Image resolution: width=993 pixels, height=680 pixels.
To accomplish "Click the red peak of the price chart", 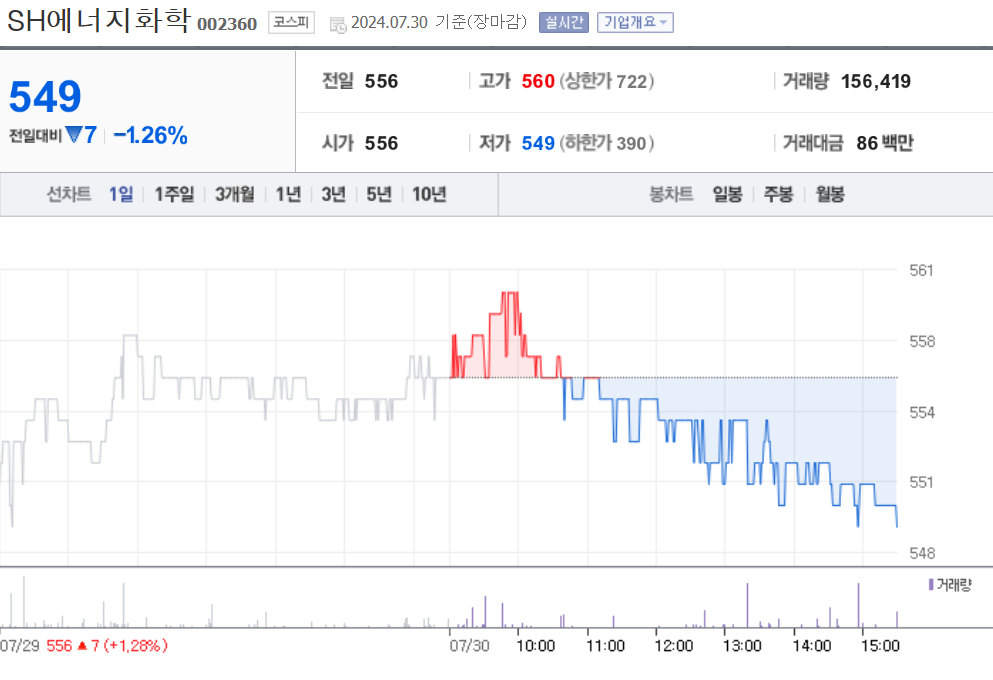I will click(x=510, y=293).
